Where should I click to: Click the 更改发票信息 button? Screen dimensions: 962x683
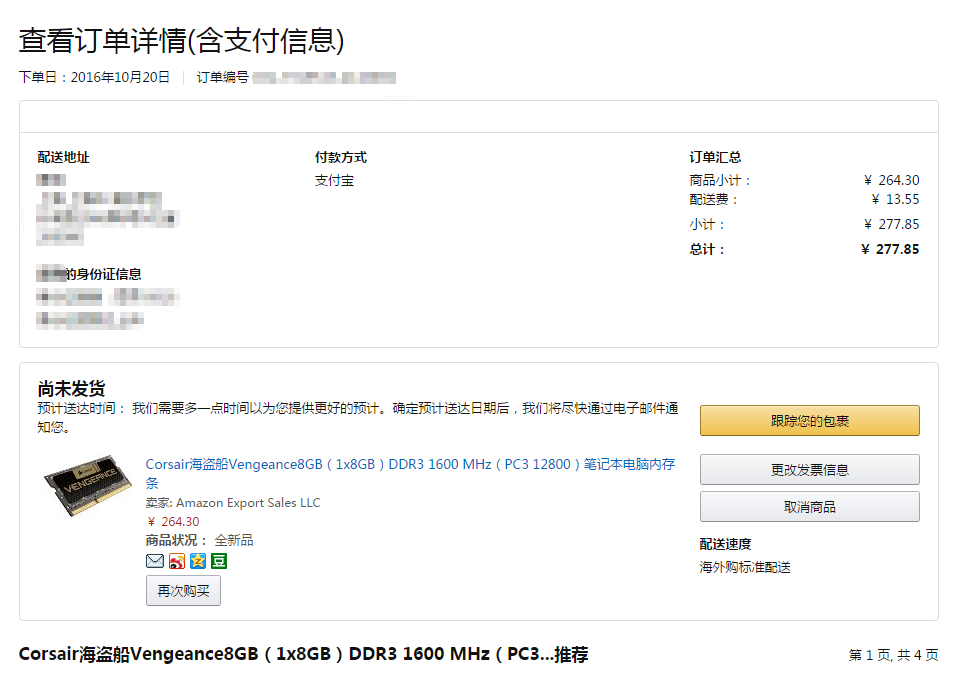click(x=809, y=470)
